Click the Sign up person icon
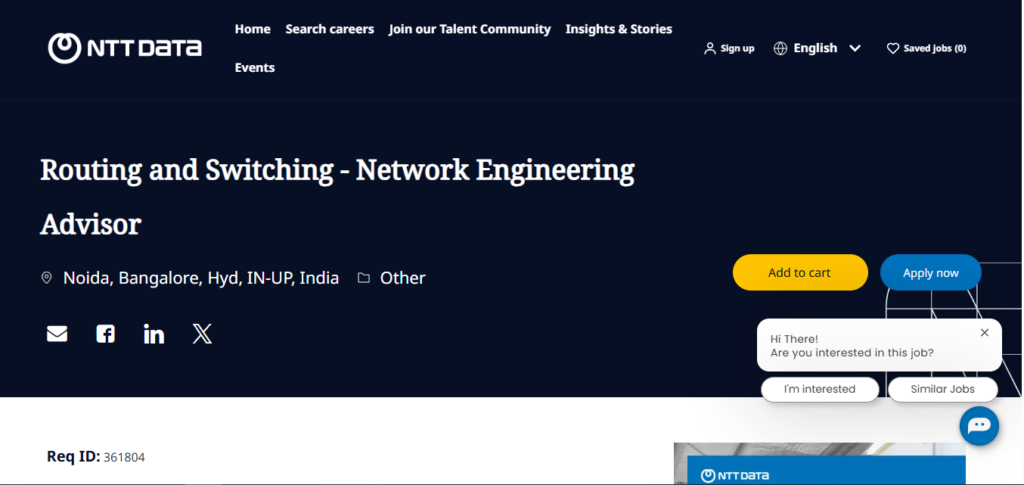Screen dimensions: 1024x485 click(x=710, y=48)
